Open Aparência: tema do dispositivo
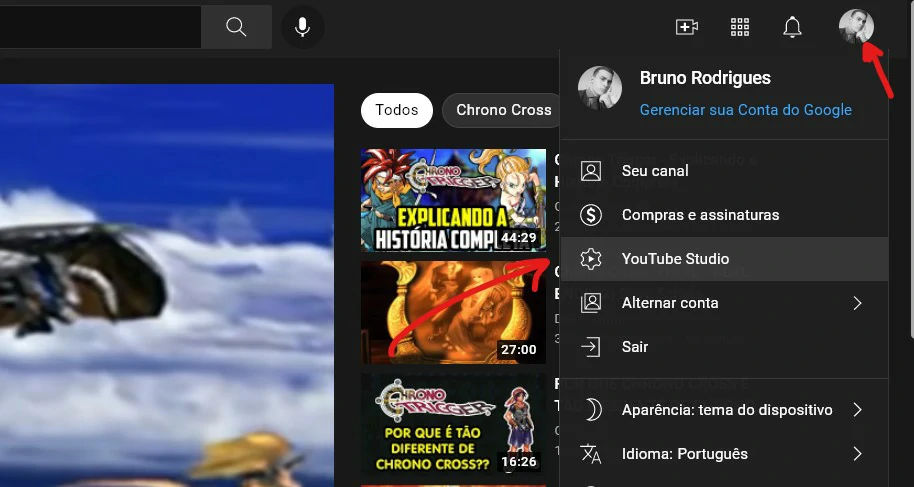The width and height of the screenshot is (914, 487). coord(724,410)
